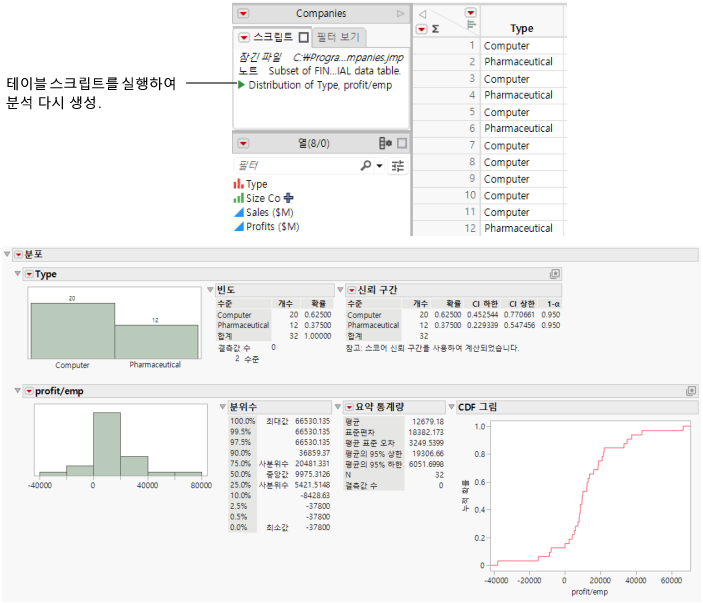Open the profit/emp red triangle options menu
Image resolution: width=703 pixels, height=603 pixels.
[x=29, y=391]
